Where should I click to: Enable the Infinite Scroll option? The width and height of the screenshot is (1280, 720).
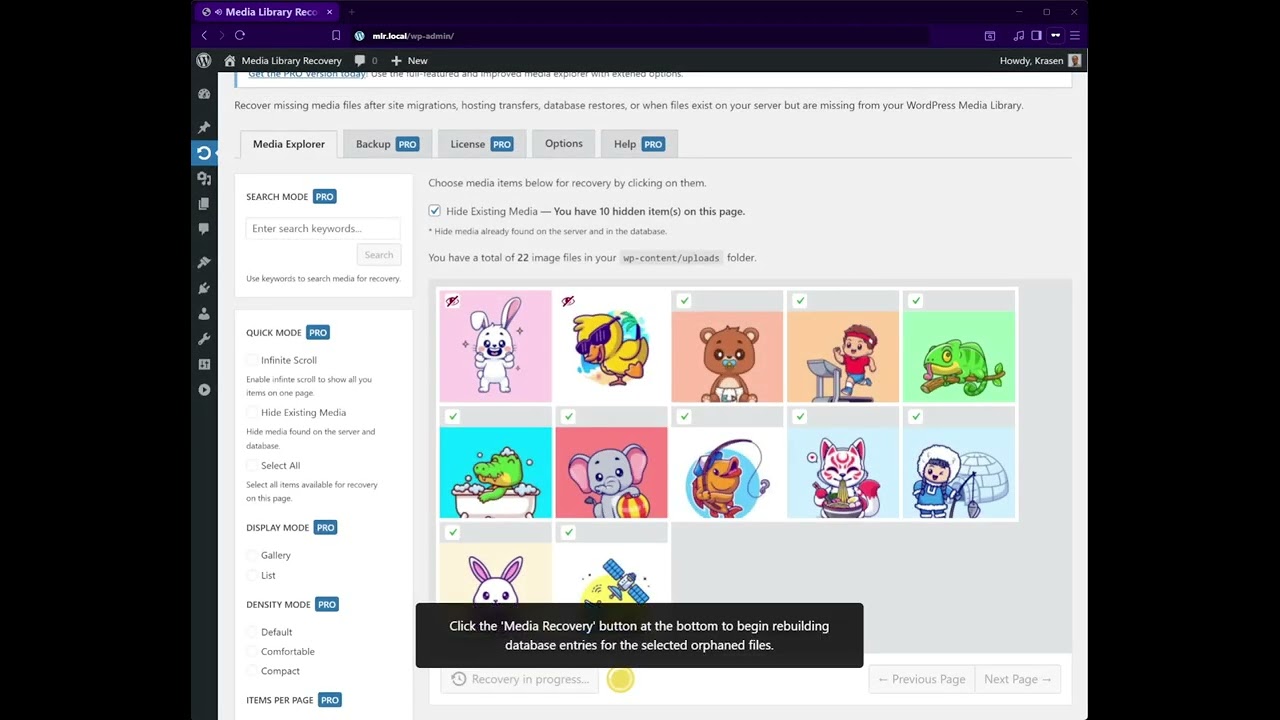click(x=252, y=360)
